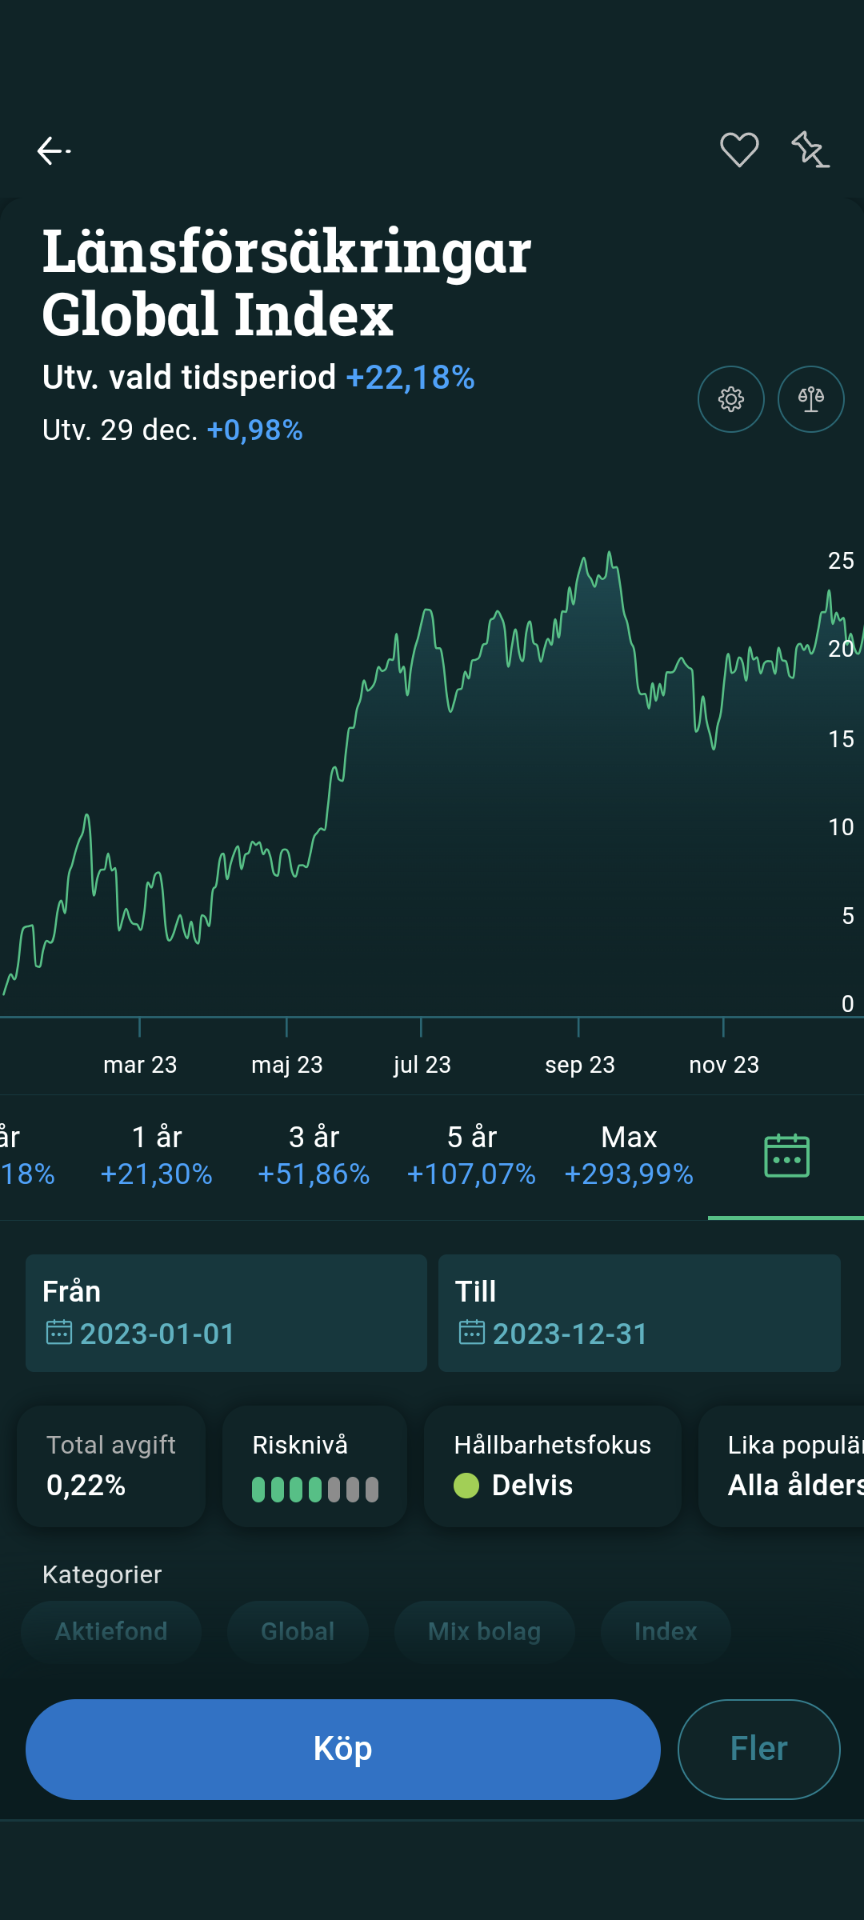
Task: Switch to the 5 år period
Action: pos(471,1155)
